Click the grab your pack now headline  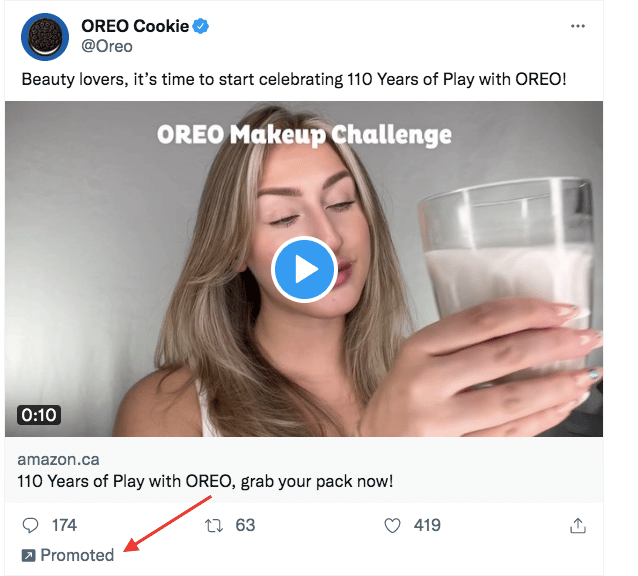point(205,481)
